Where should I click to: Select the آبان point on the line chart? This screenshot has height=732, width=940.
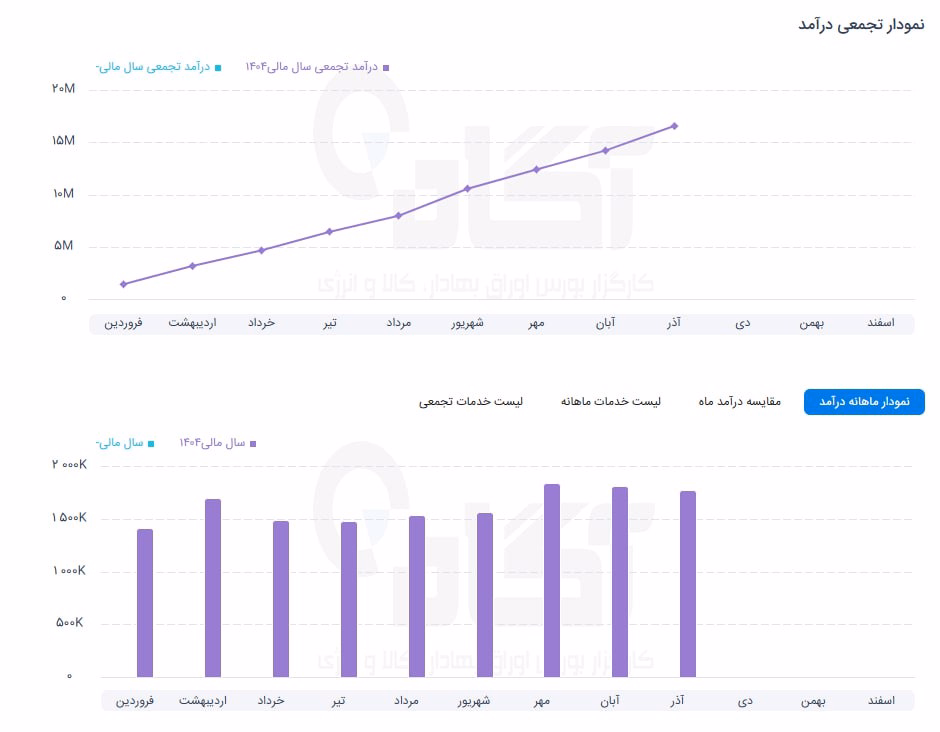[x=605, y=150]
